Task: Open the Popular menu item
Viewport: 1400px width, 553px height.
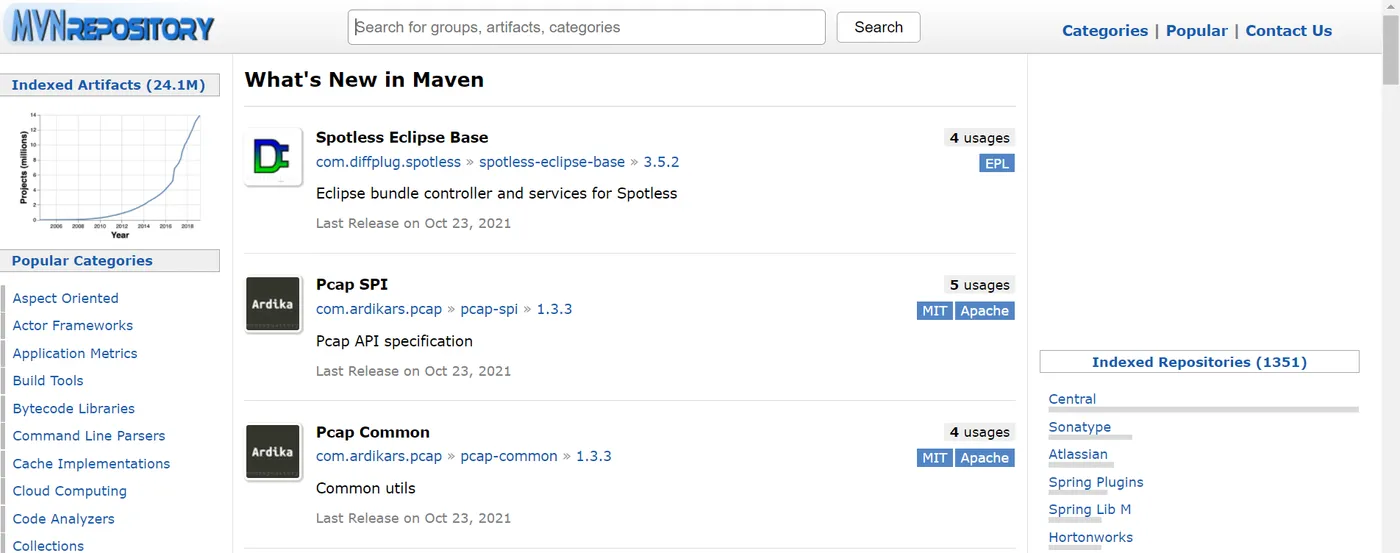Action: point(1196,31)
